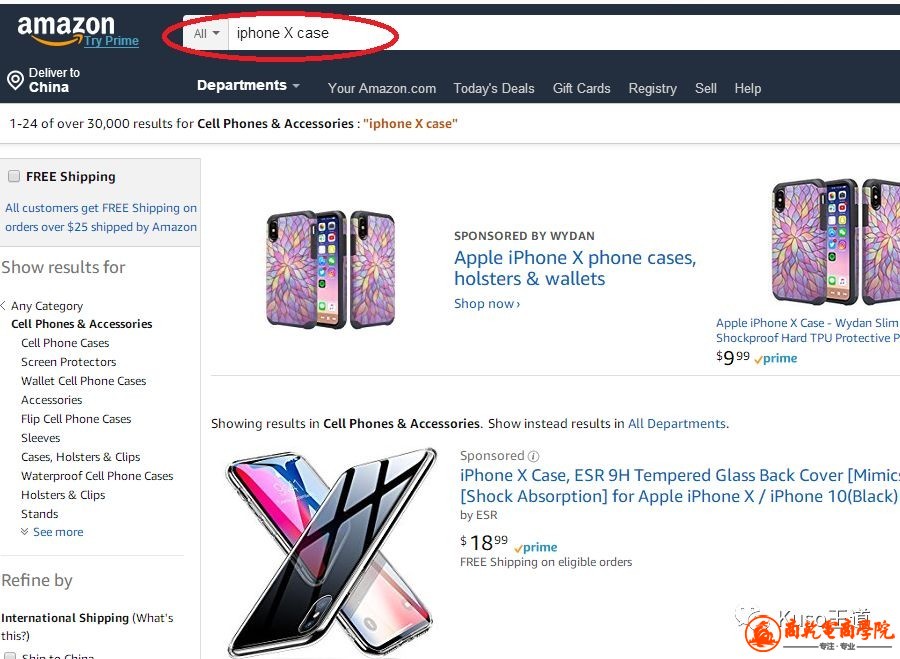Click the Sponsored info icon
The image size is (900, 659).
point(533,456)
